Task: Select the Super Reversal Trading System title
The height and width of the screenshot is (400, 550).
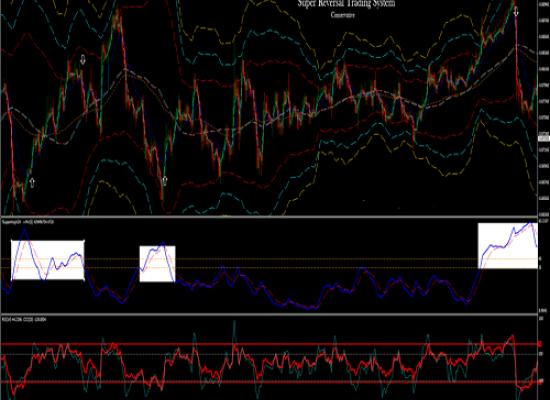Action: (346, 4)
